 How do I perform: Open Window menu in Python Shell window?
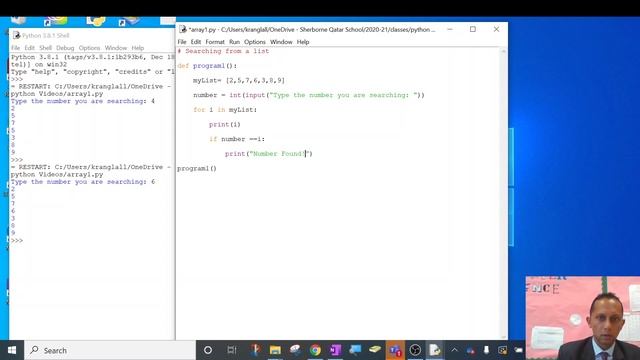[116, 48]
